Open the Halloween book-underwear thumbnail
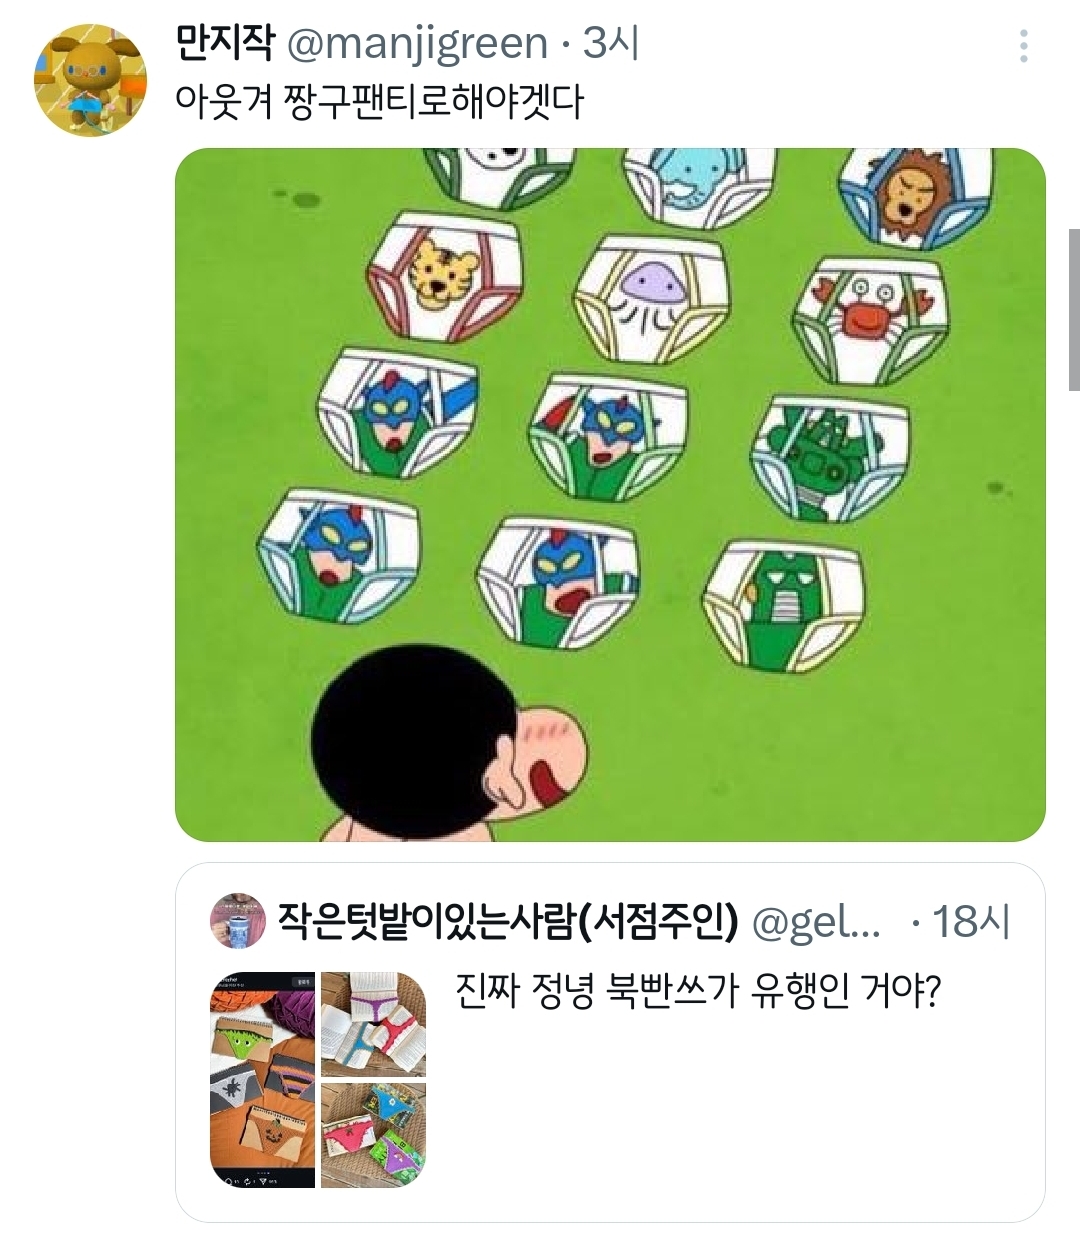Image resolution: width=1080 pixels, height=1233 pixels. click(x=262, y=1080)
